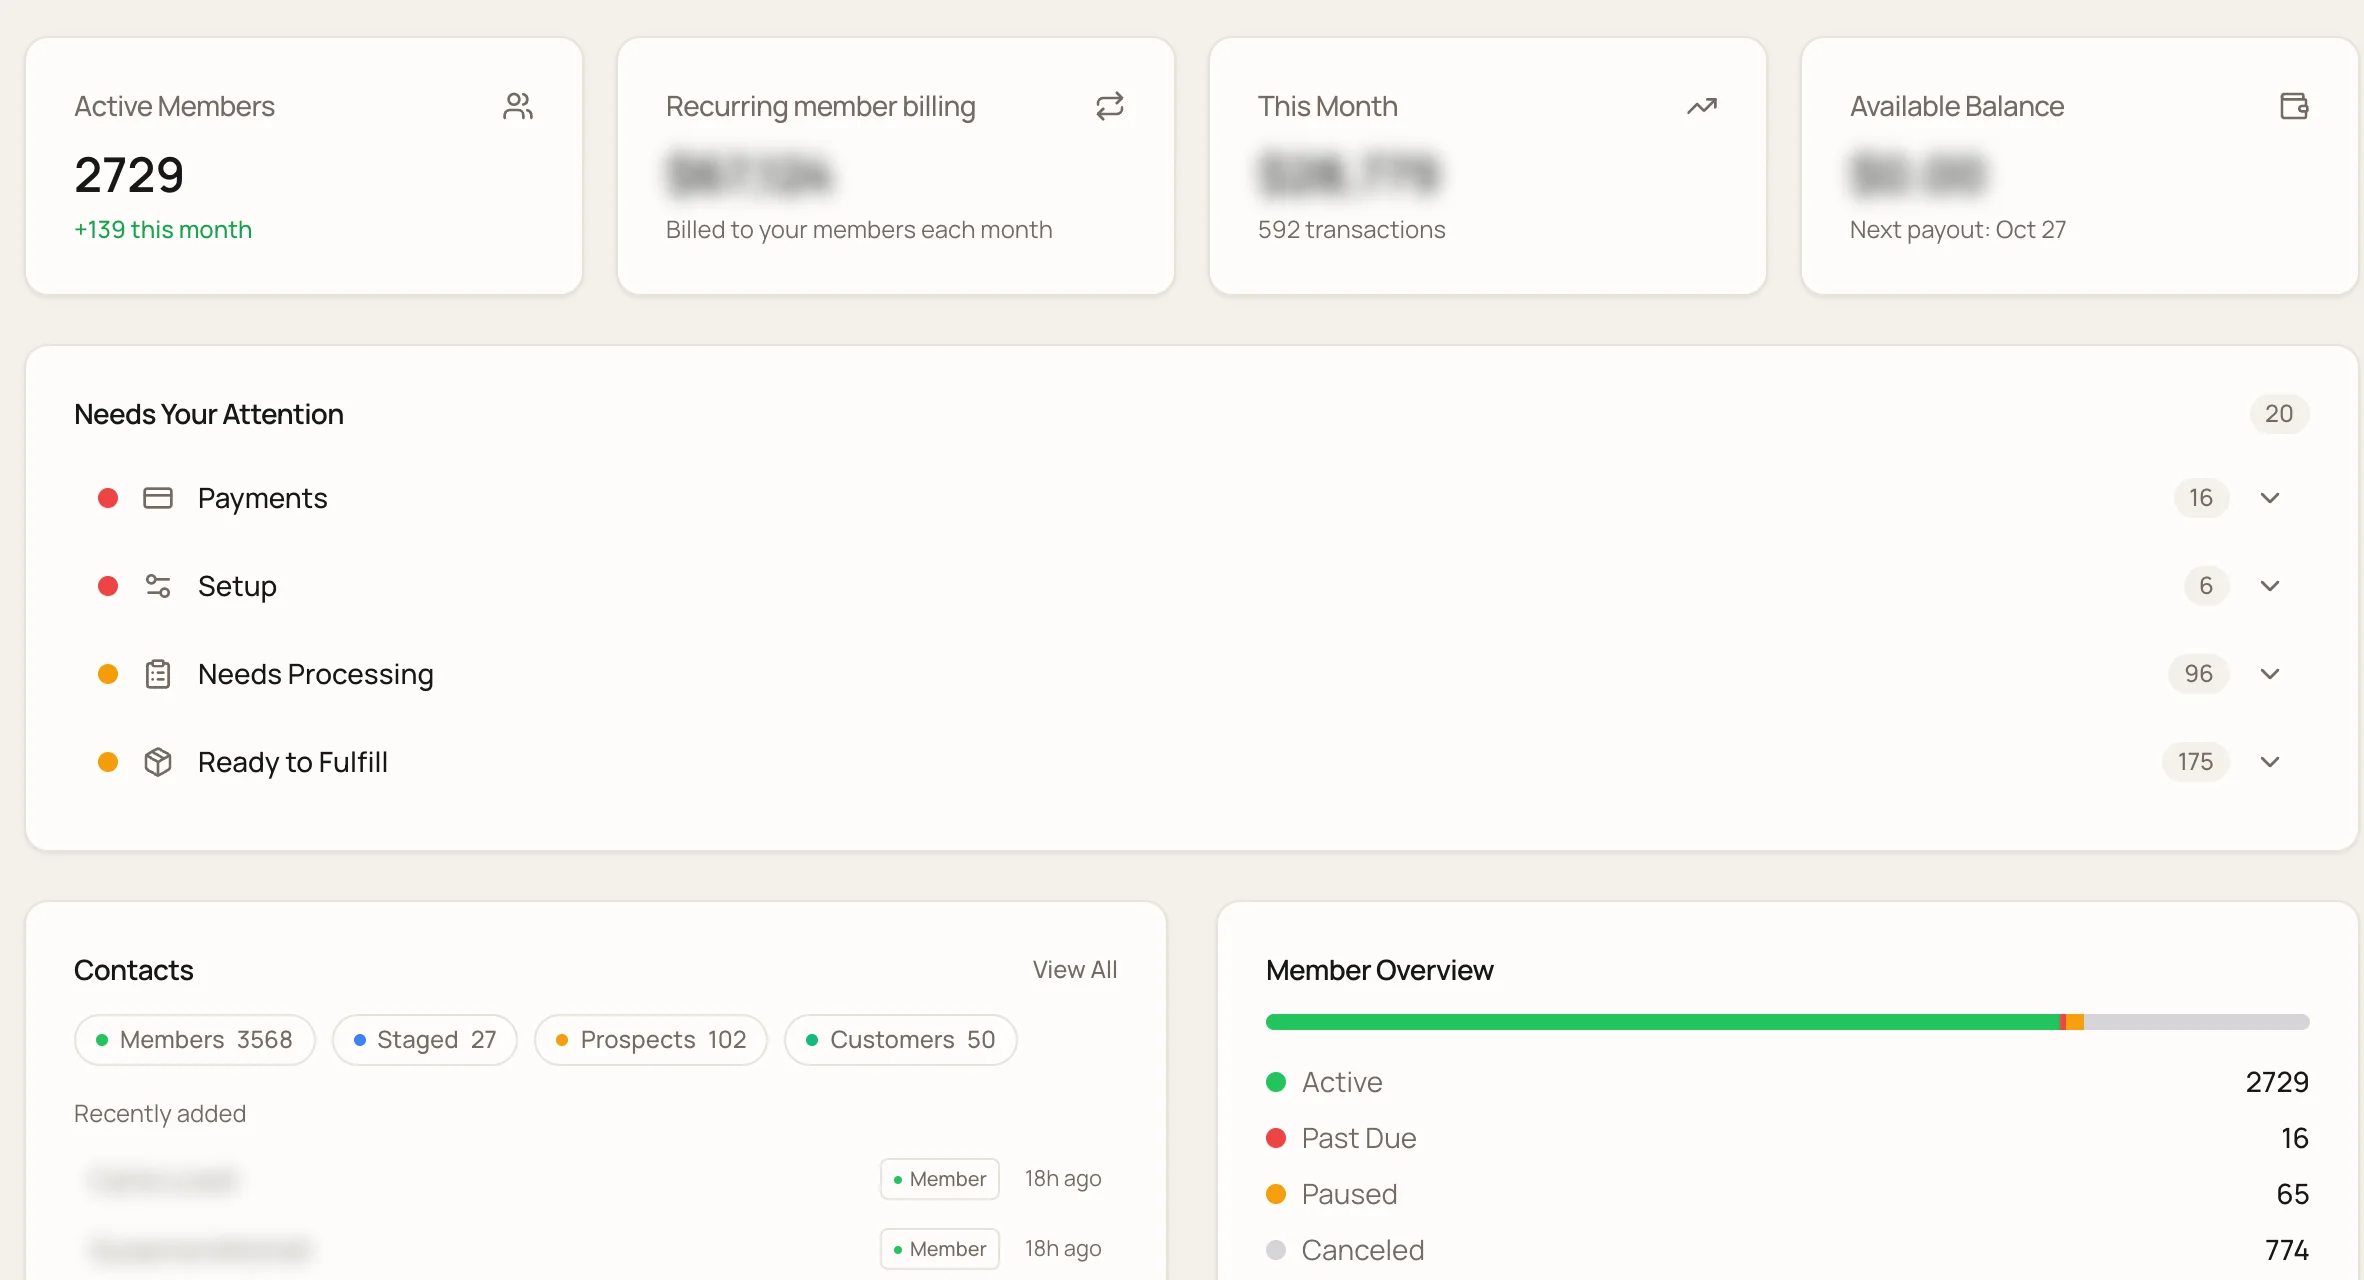Click the first recently added contact's Member tag
The image size is (2364, 1280).
940,1179
